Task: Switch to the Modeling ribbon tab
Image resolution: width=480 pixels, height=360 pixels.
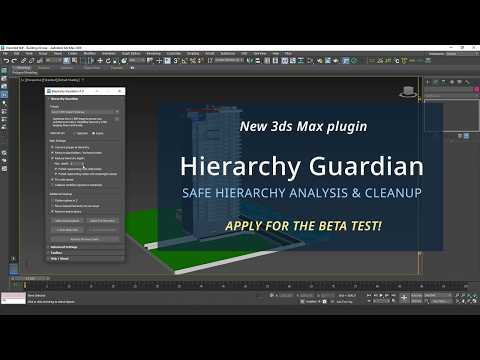Action: (23, 68)
